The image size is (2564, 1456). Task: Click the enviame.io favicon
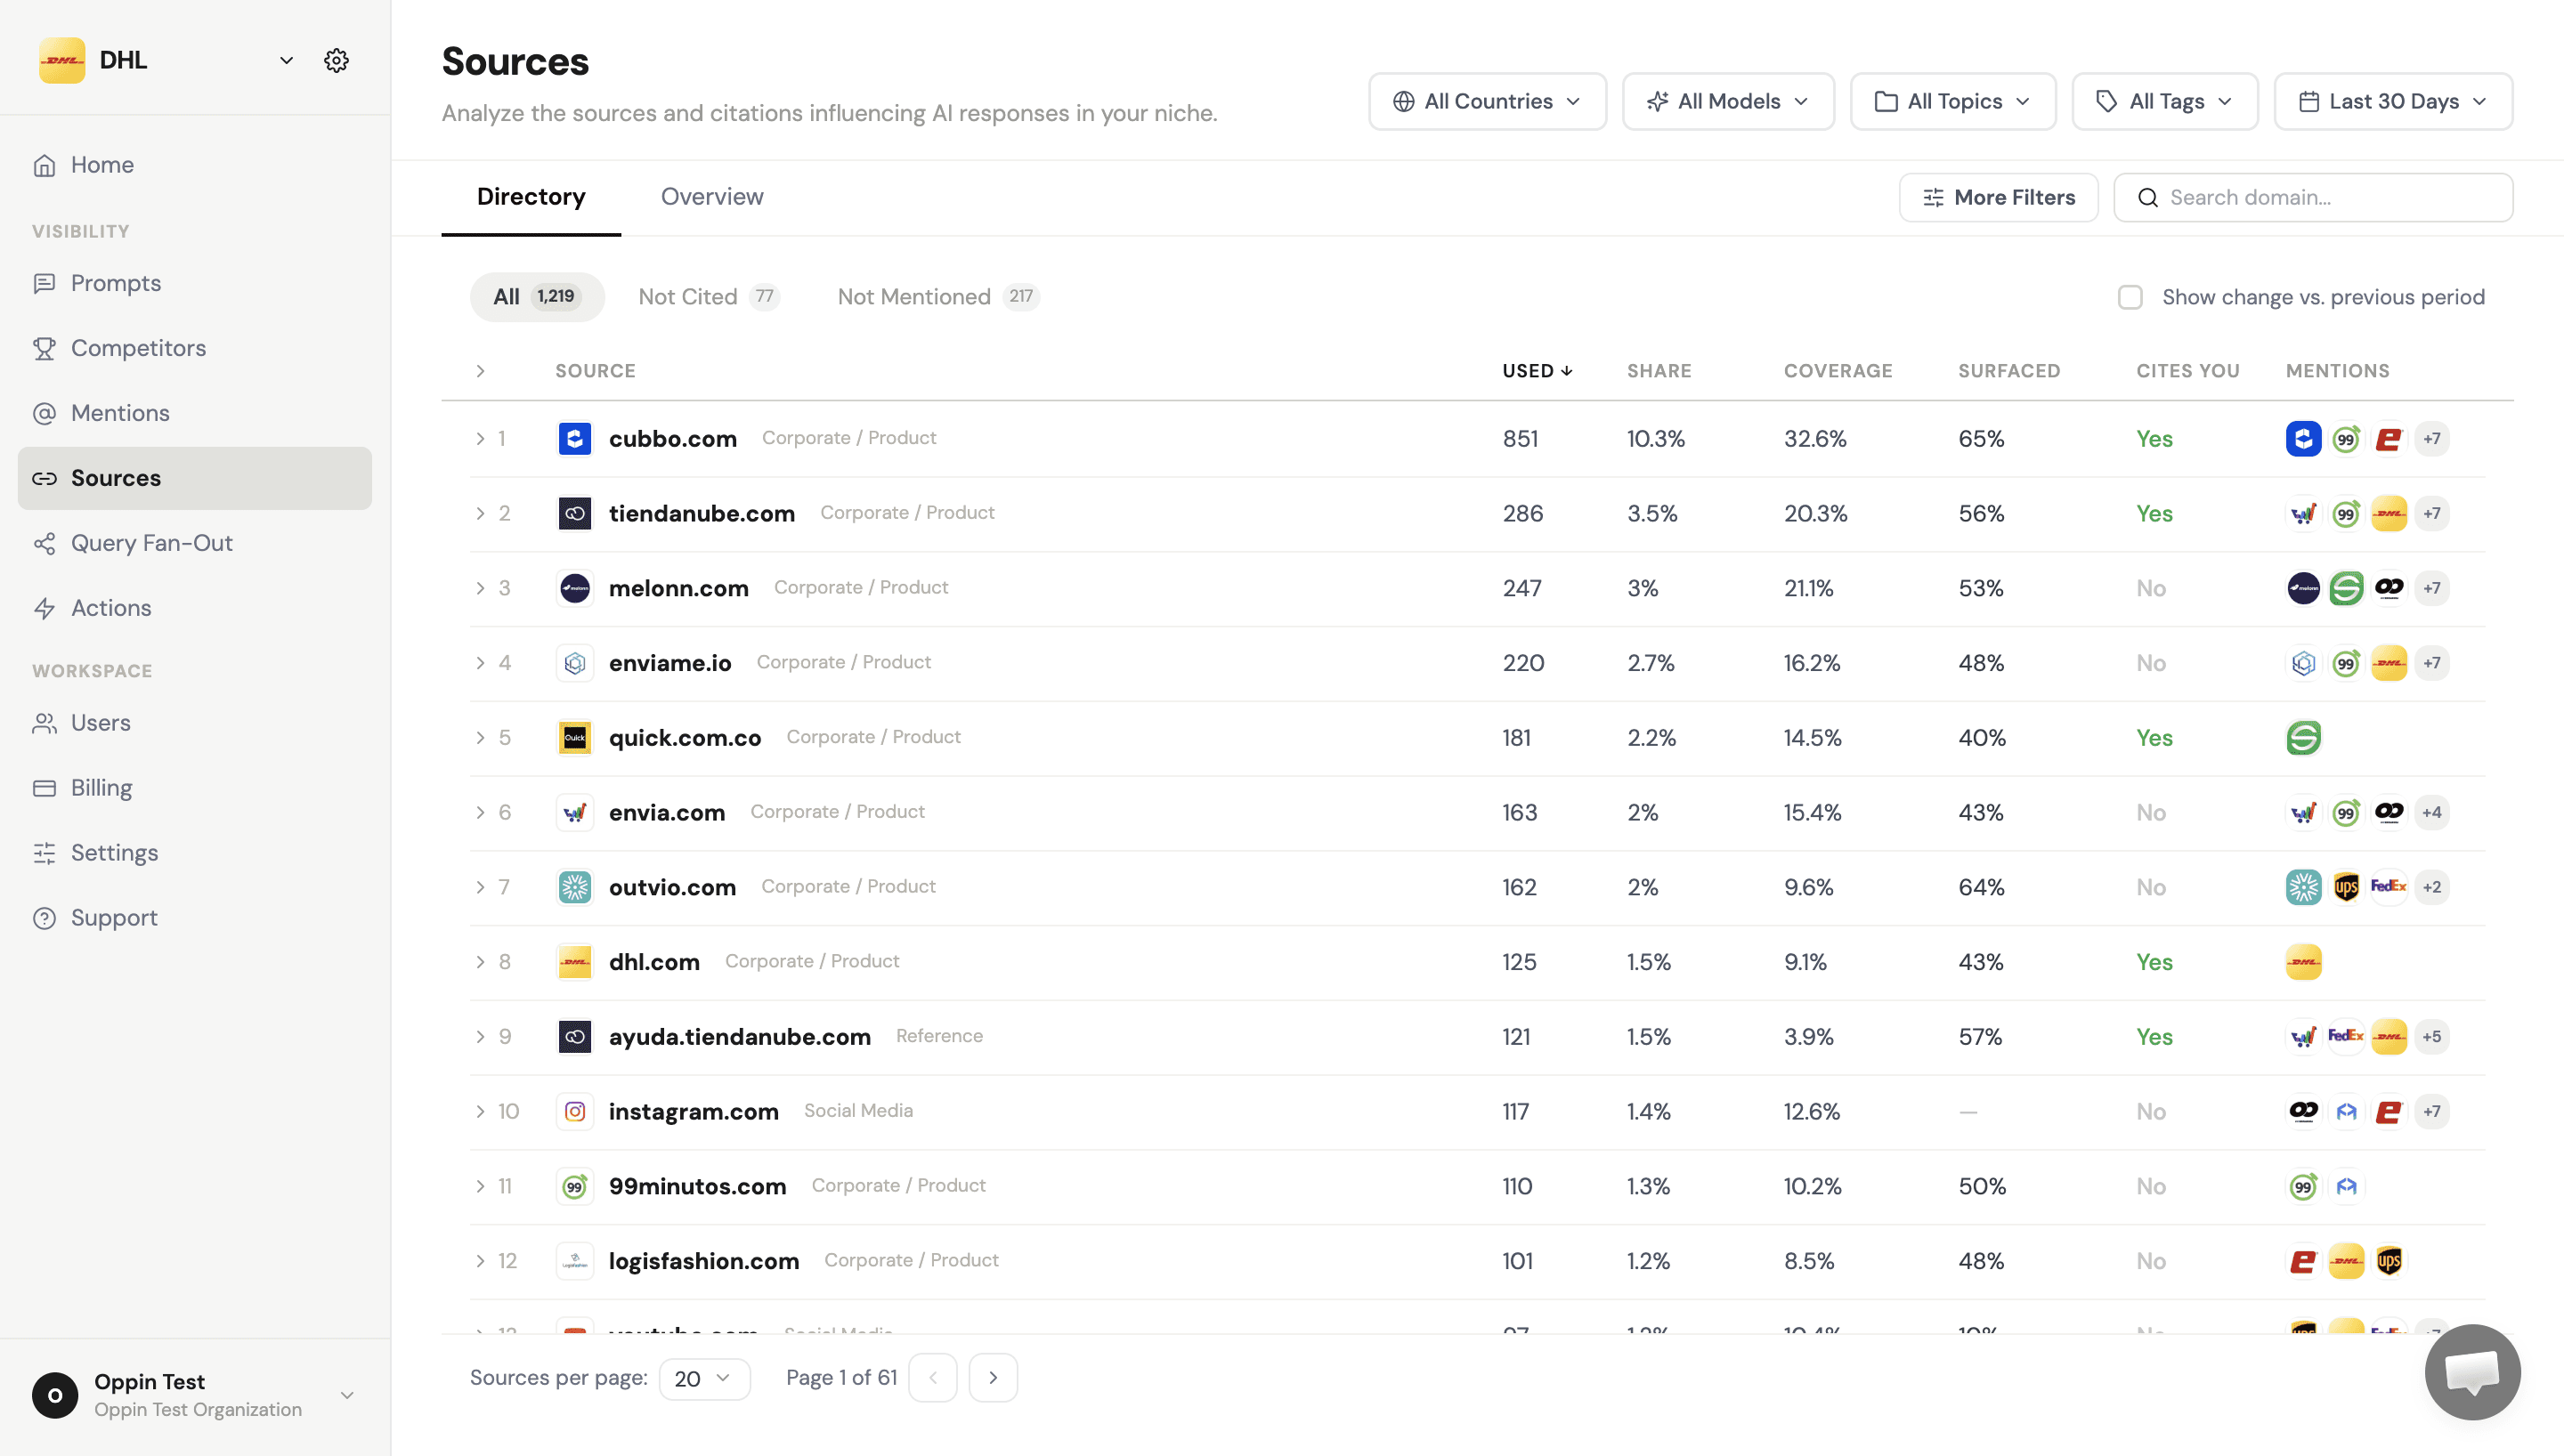pyautogui.click(x=575, y=663)
